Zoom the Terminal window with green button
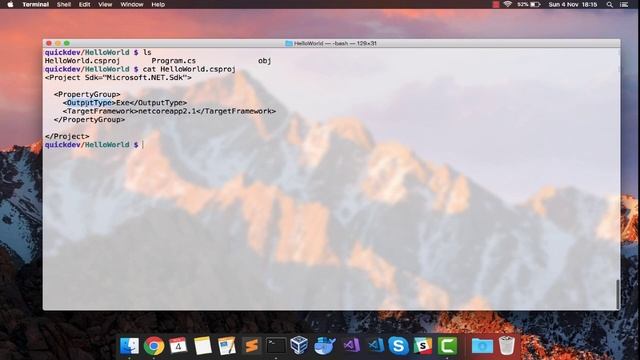The height and width of the screenshot is (360, 640). 67,43
